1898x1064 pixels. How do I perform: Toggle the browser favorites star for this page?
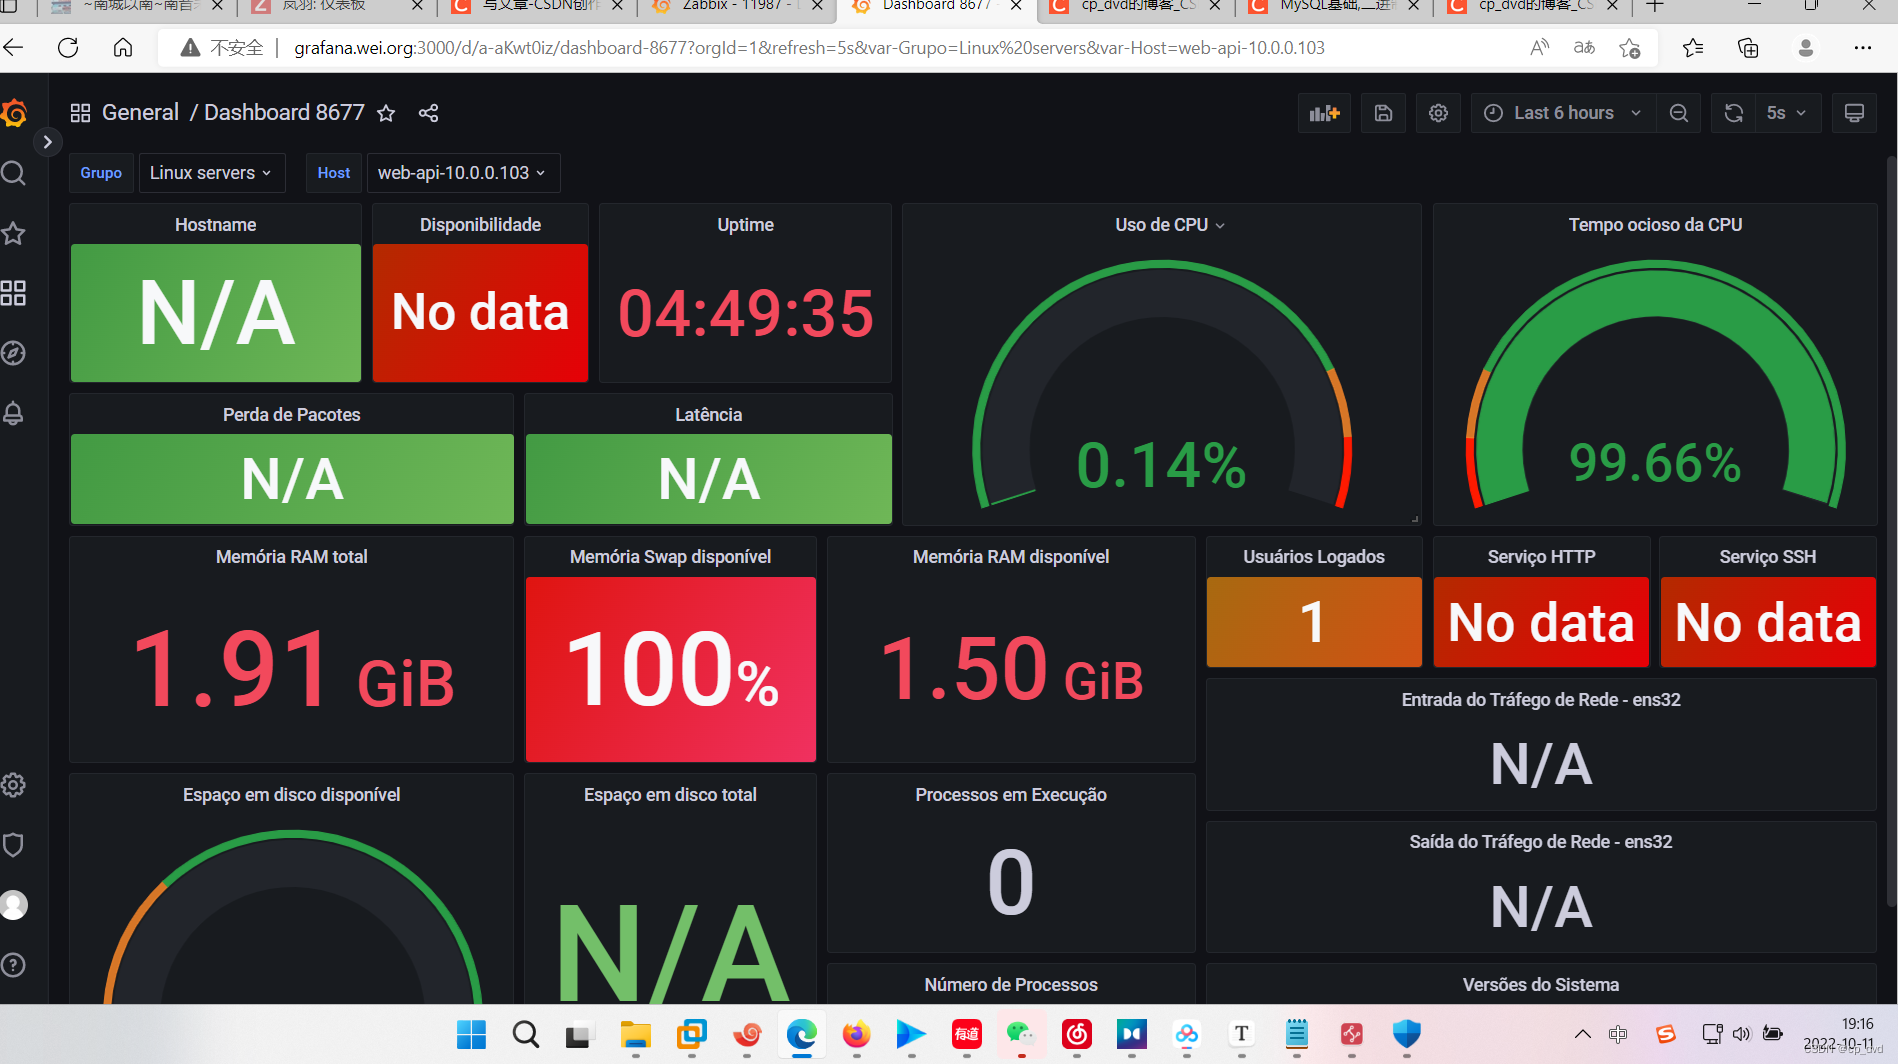[1631, 47]
